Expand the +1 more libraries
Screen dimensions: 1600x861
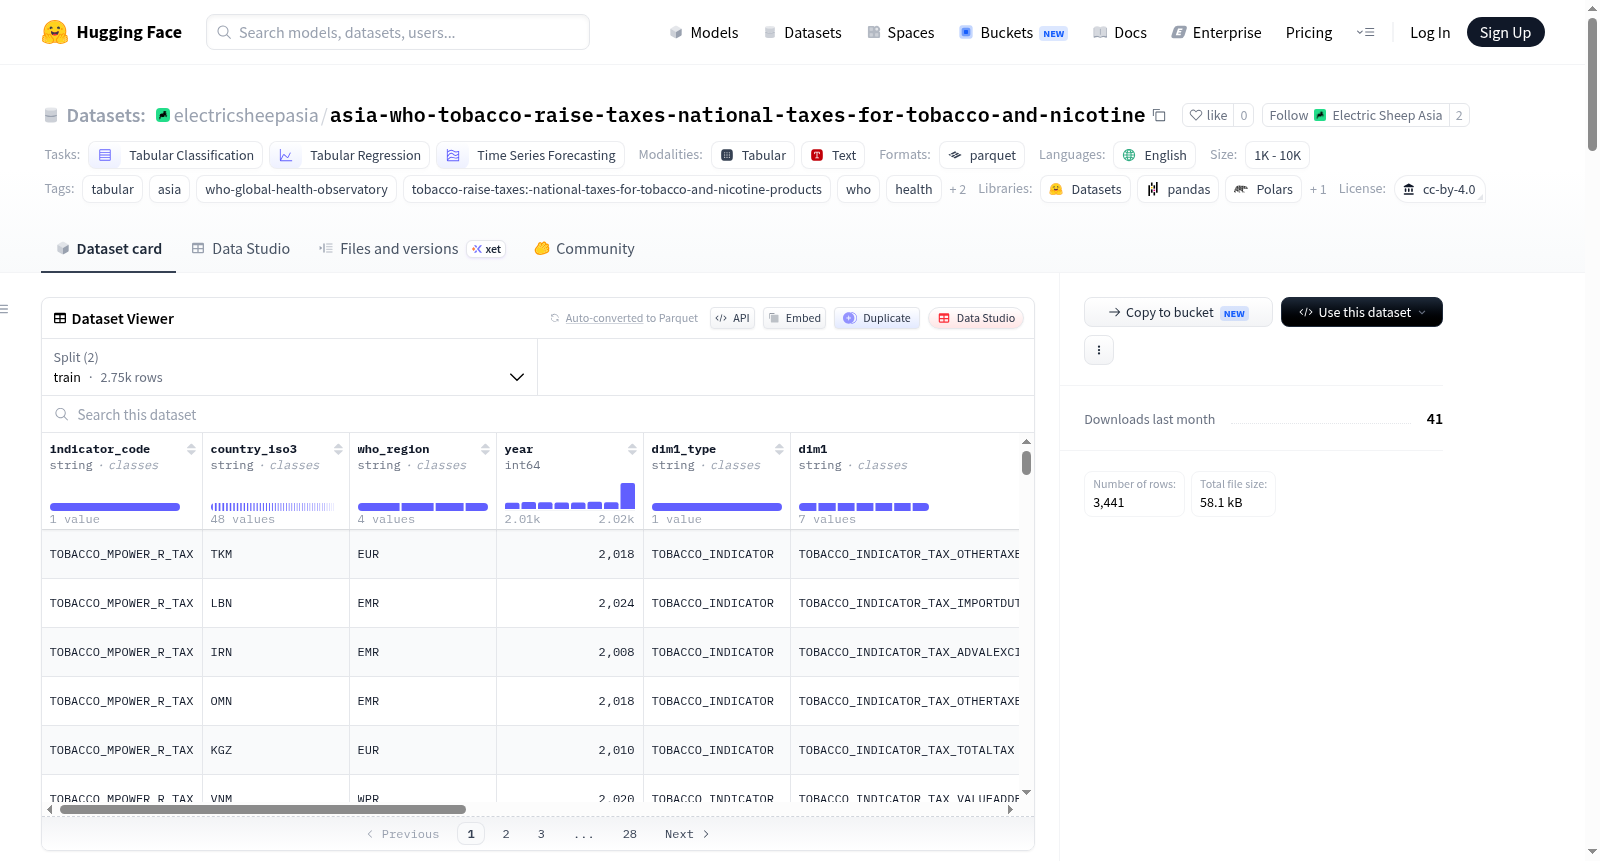click(x=1318, y=189)
